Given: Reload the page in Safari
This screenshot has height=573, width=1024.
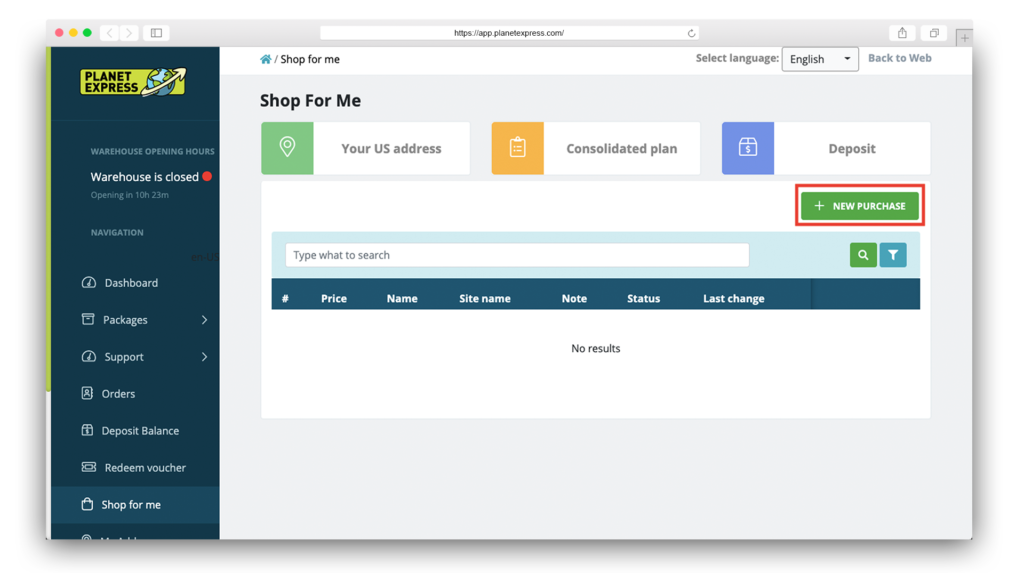Looking at the screenshot, I should pos(691,33).
